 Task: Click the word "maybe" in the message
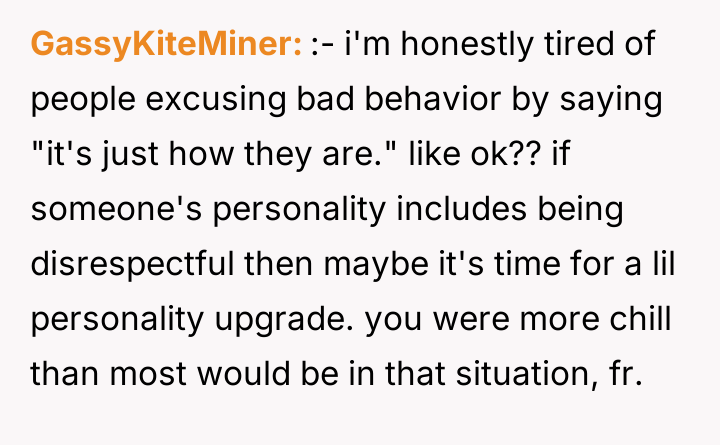[347, 264]
